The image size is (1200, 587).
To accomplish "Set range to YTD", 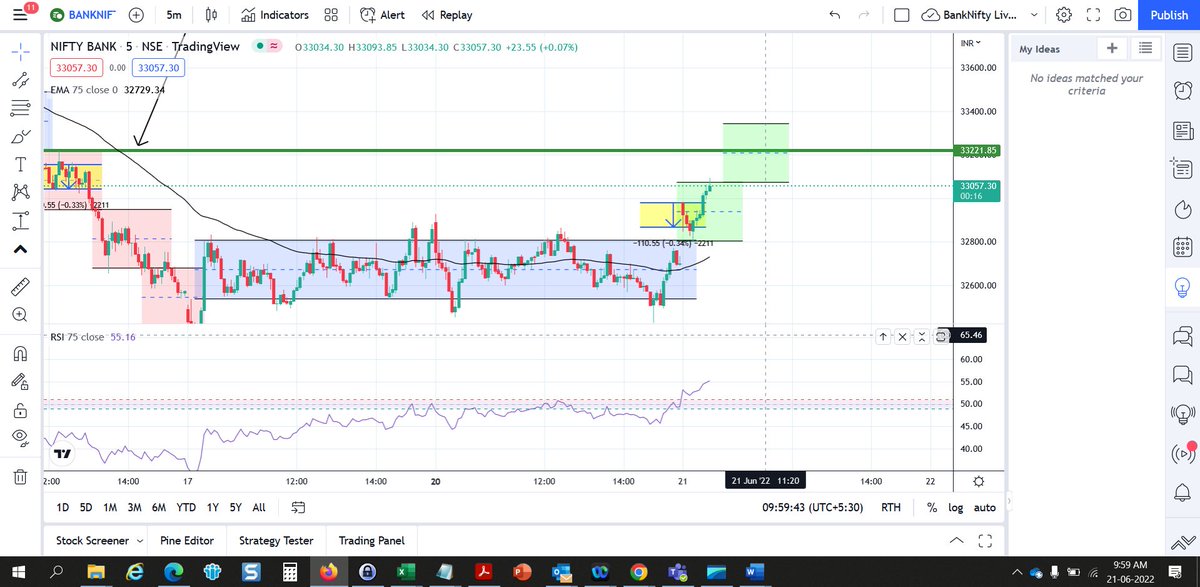I will click(186, 507).
